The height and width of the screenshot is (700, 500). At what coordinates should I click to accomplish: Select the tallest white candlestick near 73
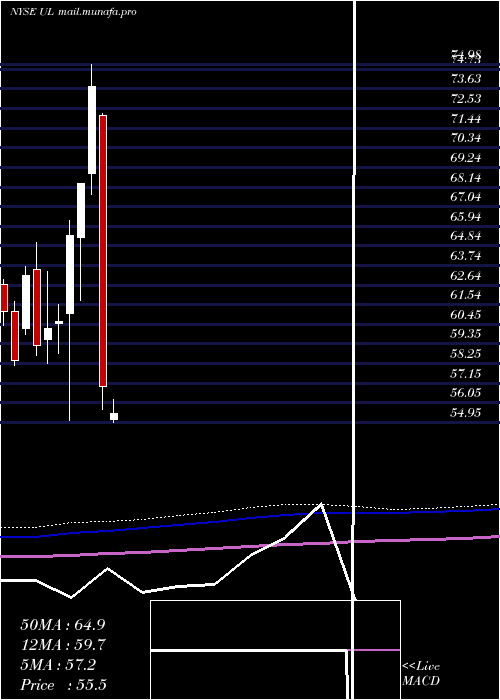pos(92,130)
